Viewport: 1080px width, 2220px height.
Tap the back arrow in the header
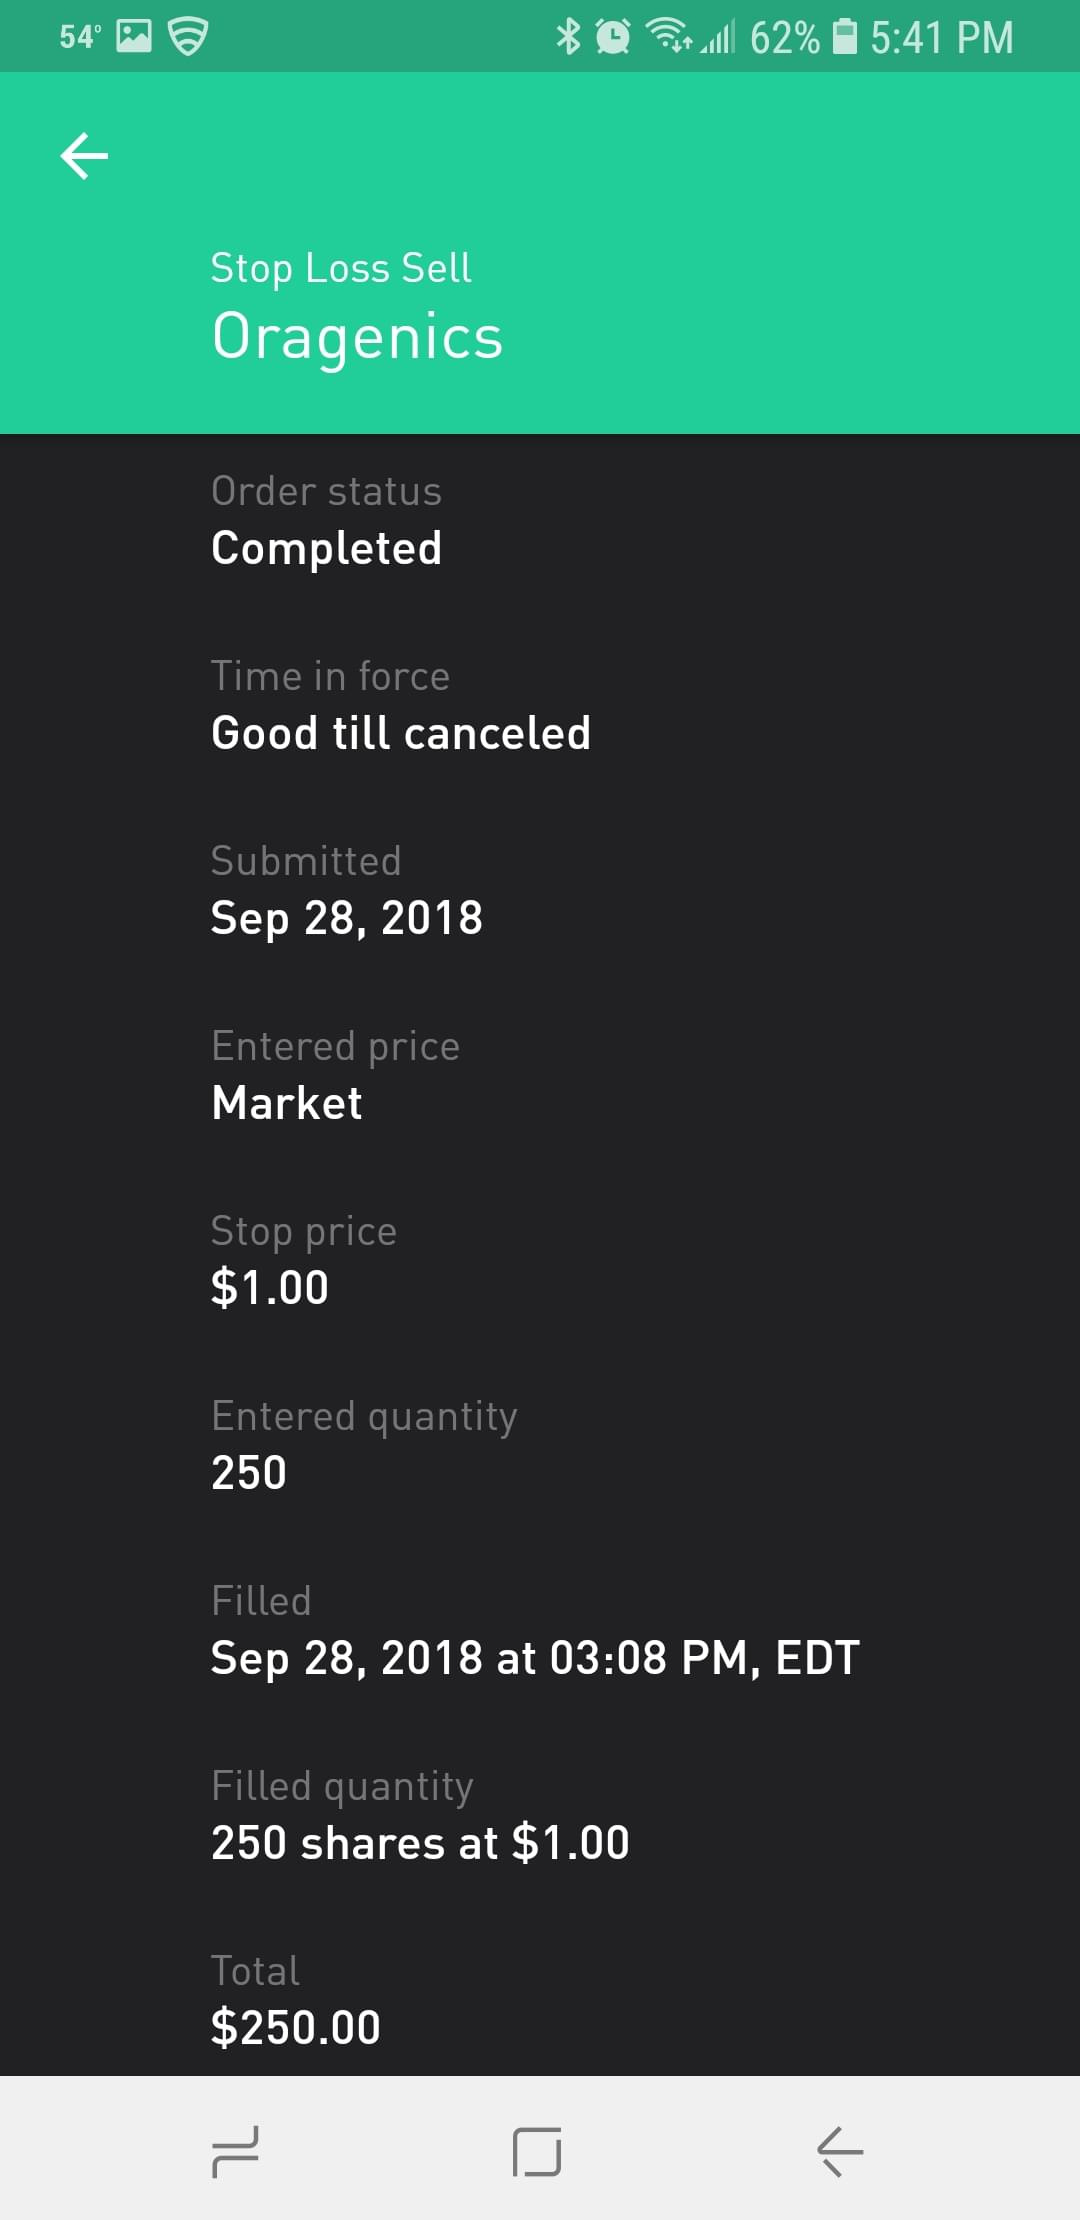pyautogui.click(x=84, y=156)
